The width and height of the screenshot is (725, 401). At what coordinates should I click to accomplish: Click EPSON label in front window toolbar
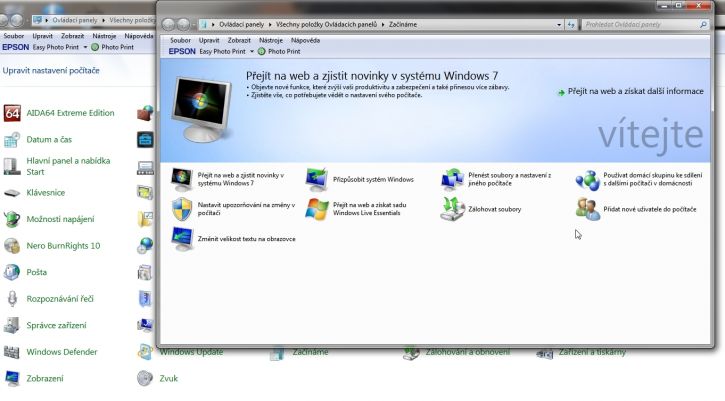[182, 51]
